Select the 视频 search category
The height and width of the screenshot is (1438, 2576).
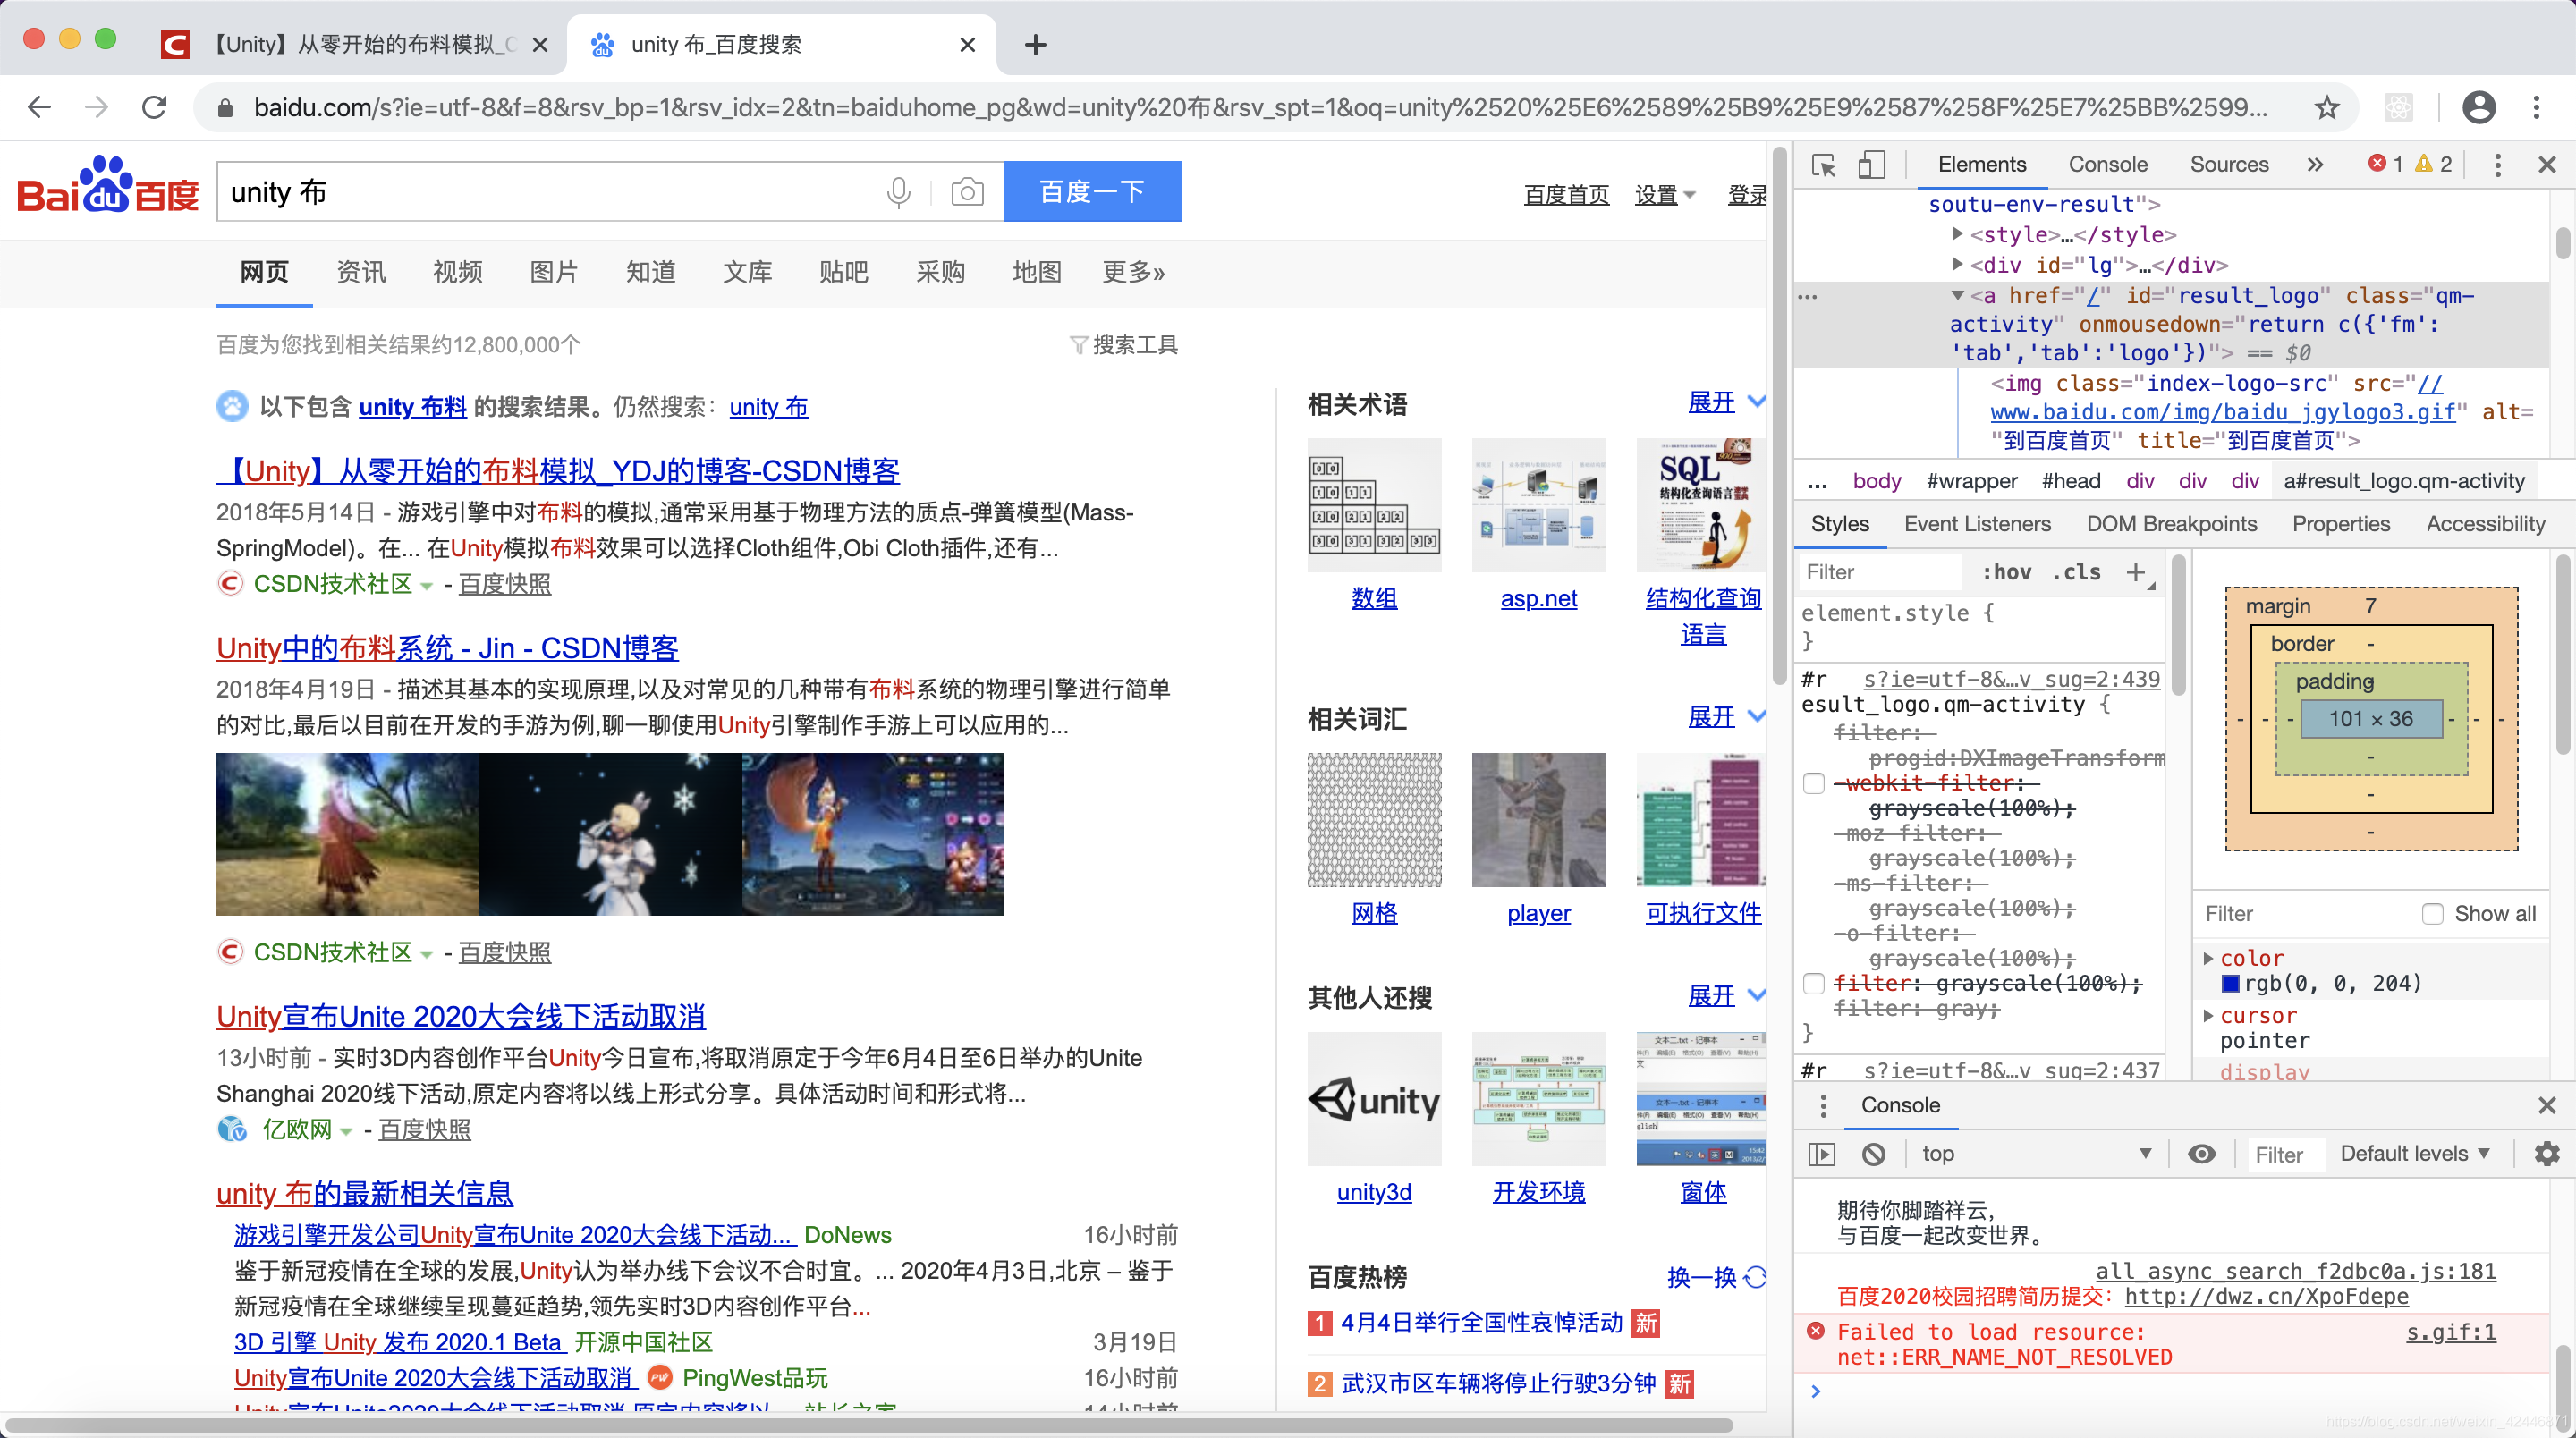457,272
